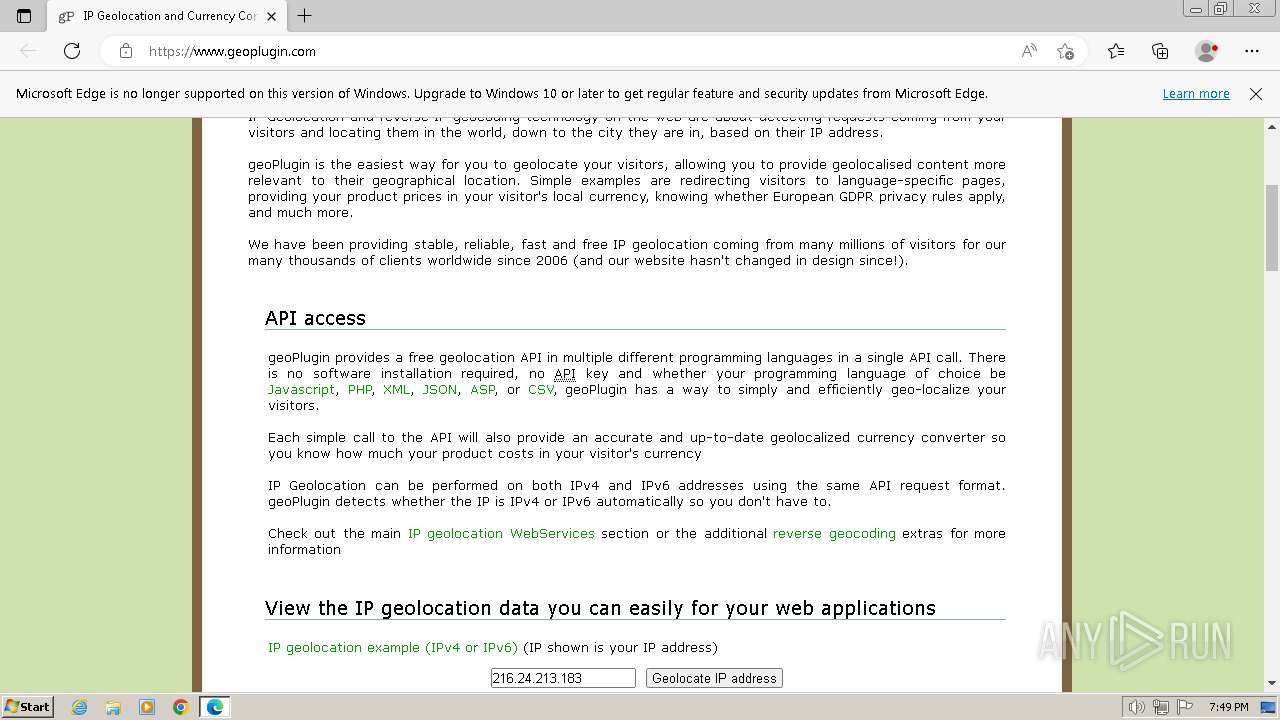
Task: Open the user profile avatar
Action: click(x=1206, y=51)
